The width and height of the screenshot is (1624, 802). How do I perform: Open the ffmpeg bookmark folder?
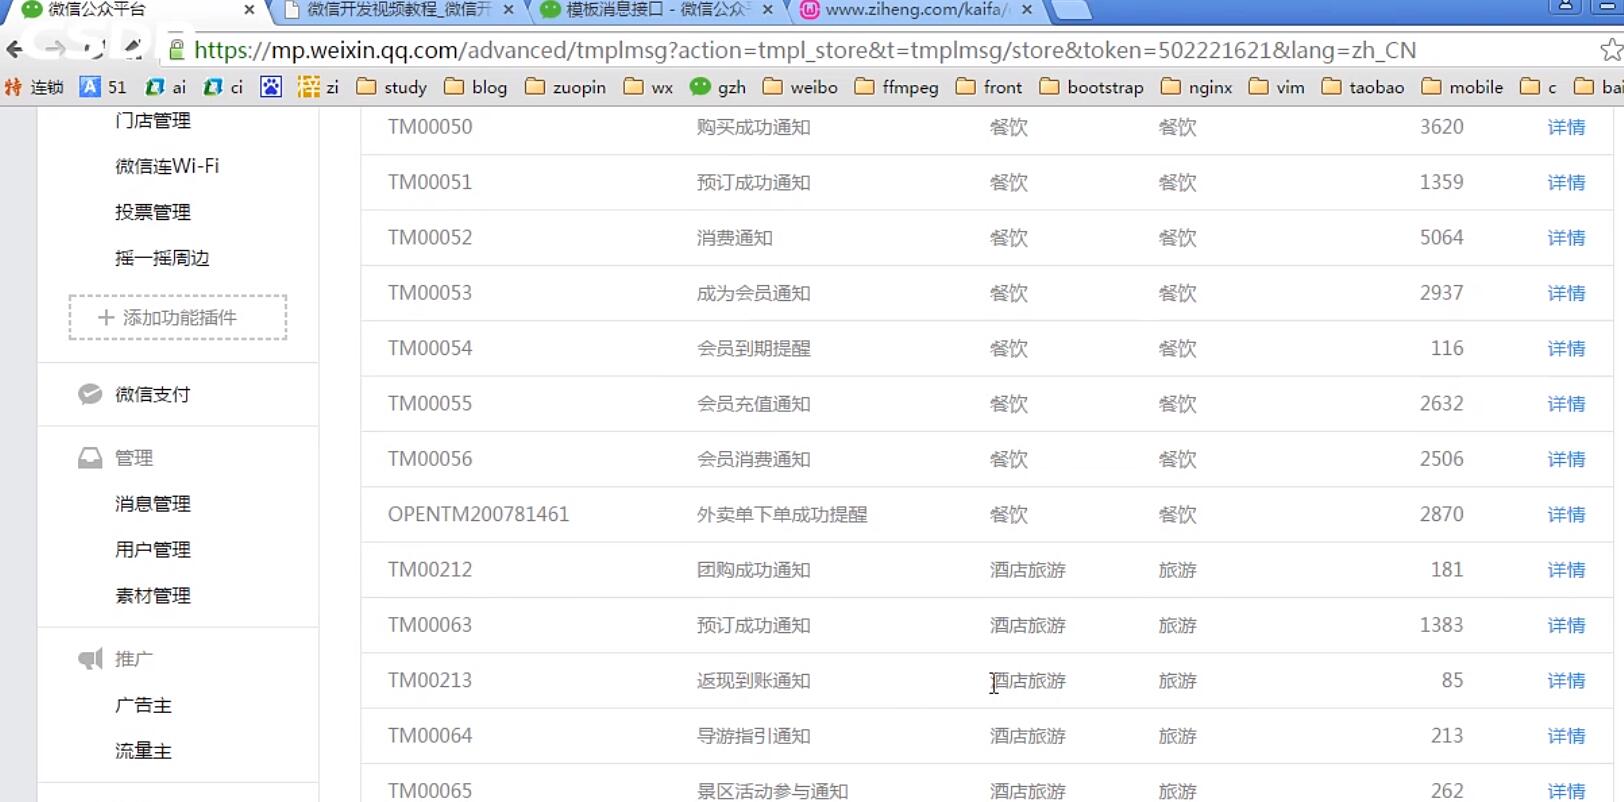pyautogui.click(x=897, y=87)
